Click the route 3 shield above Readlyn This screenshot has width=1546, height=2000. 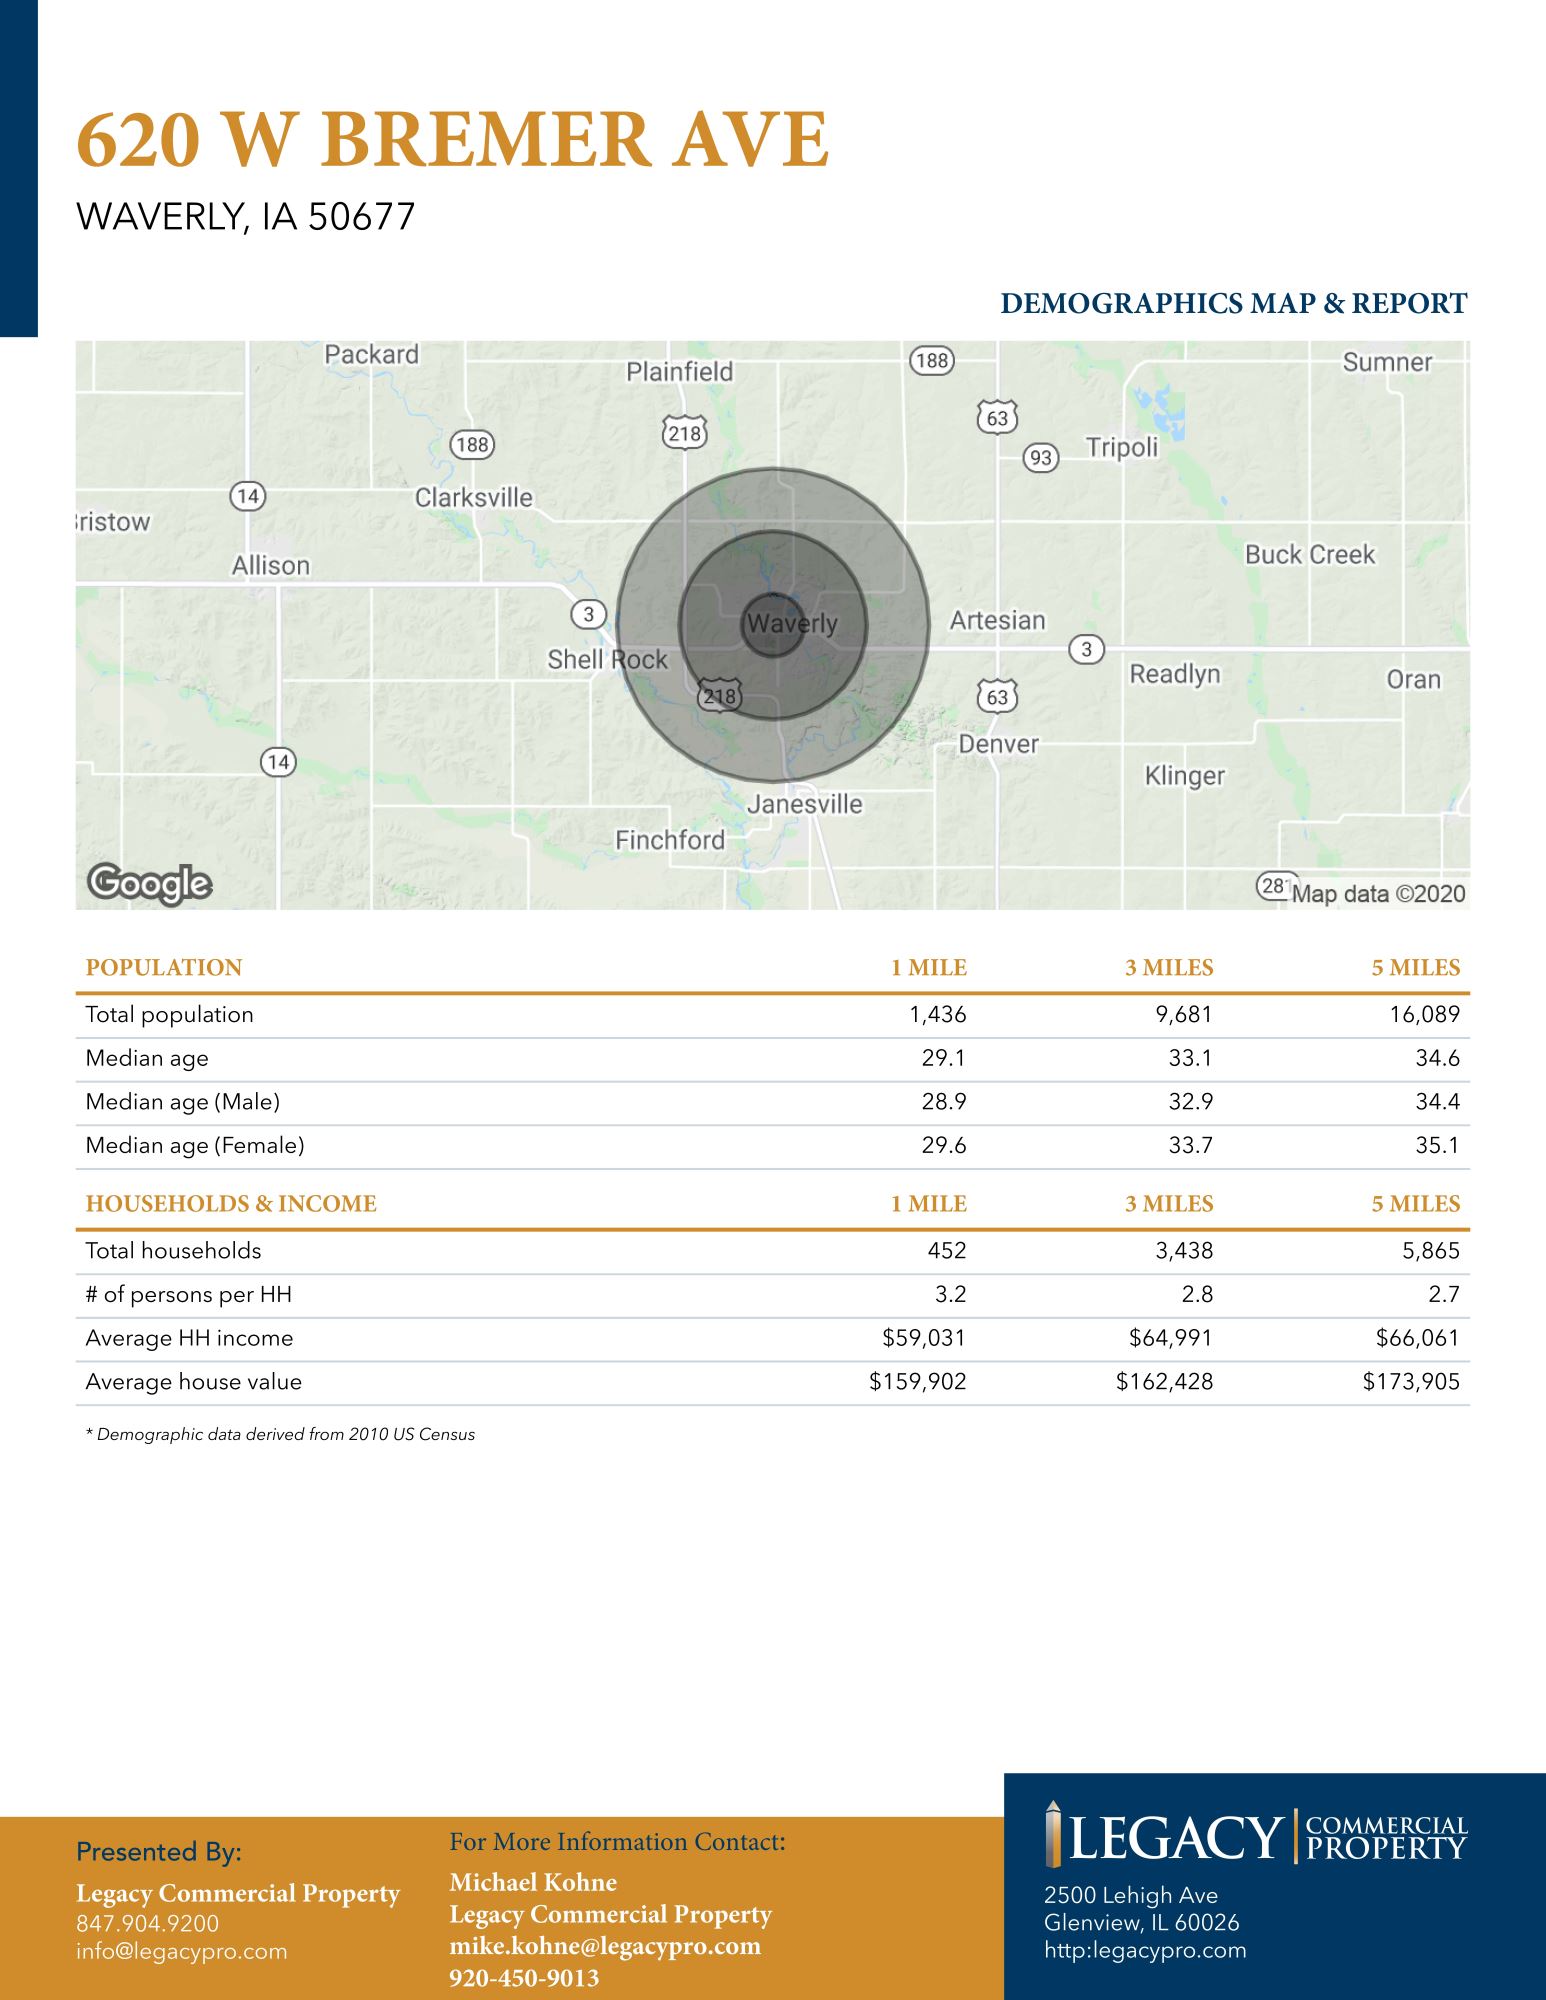point(1086,649)
